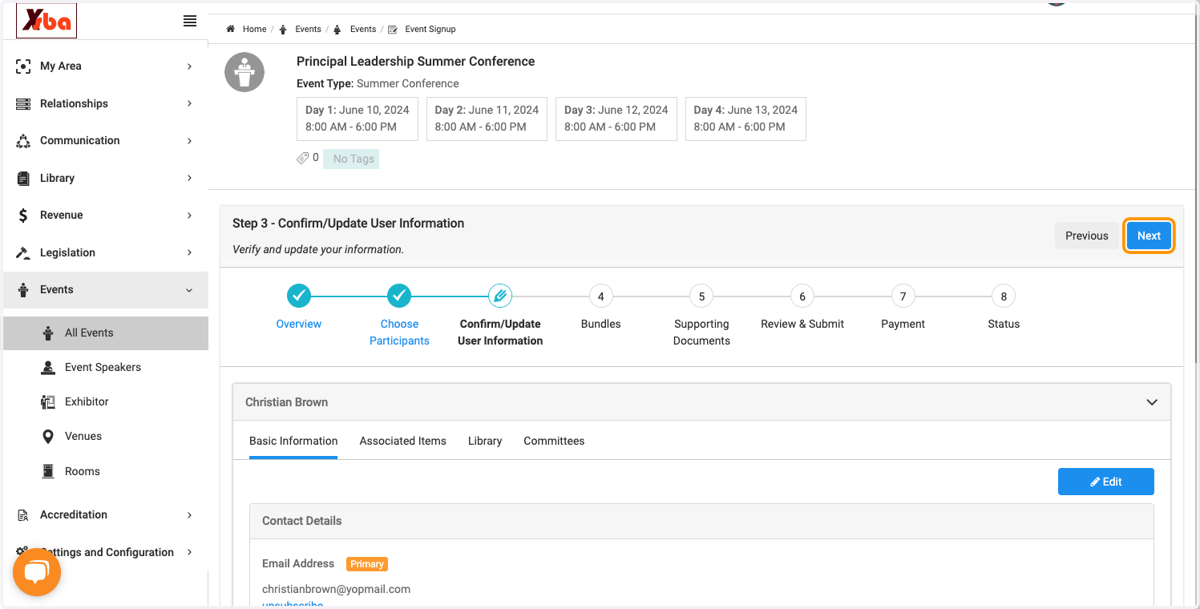Image resolution: width=1200 pixels, height=609 pixels.
Task: Open the orange chat bubble widget
Action: coord(37,573)
